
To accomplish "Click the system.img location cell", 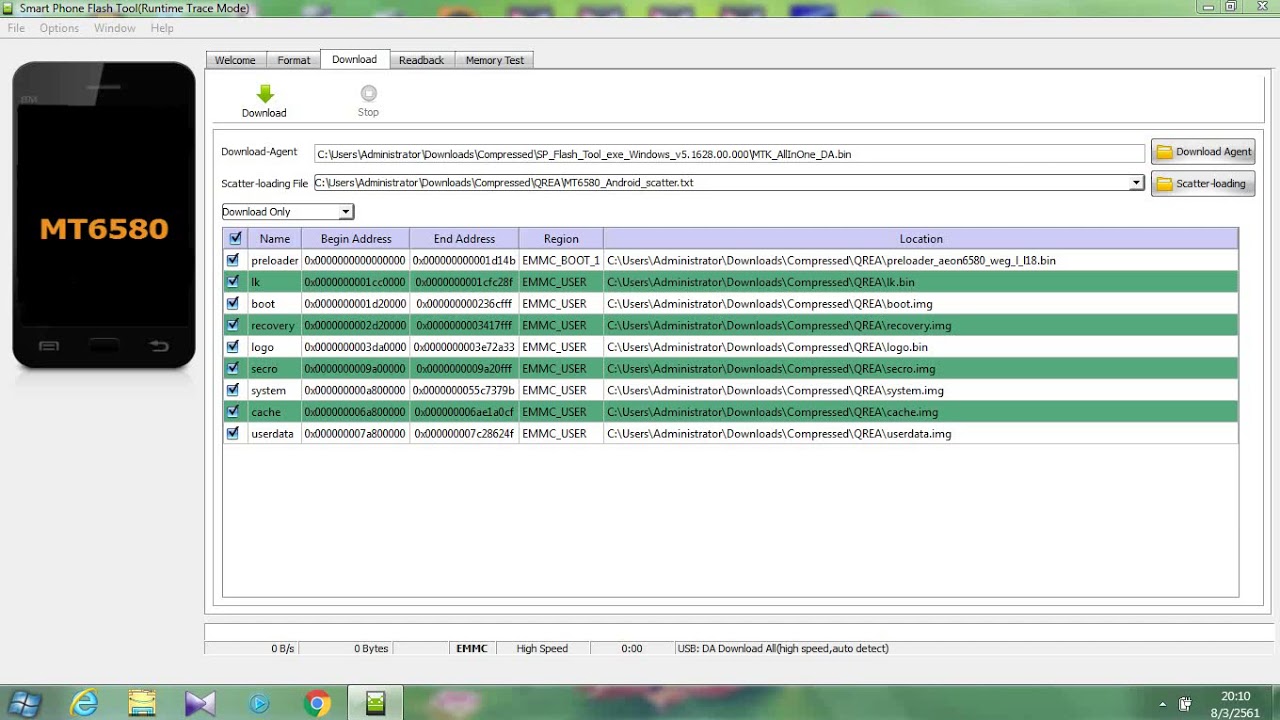I will pos(921,390).
